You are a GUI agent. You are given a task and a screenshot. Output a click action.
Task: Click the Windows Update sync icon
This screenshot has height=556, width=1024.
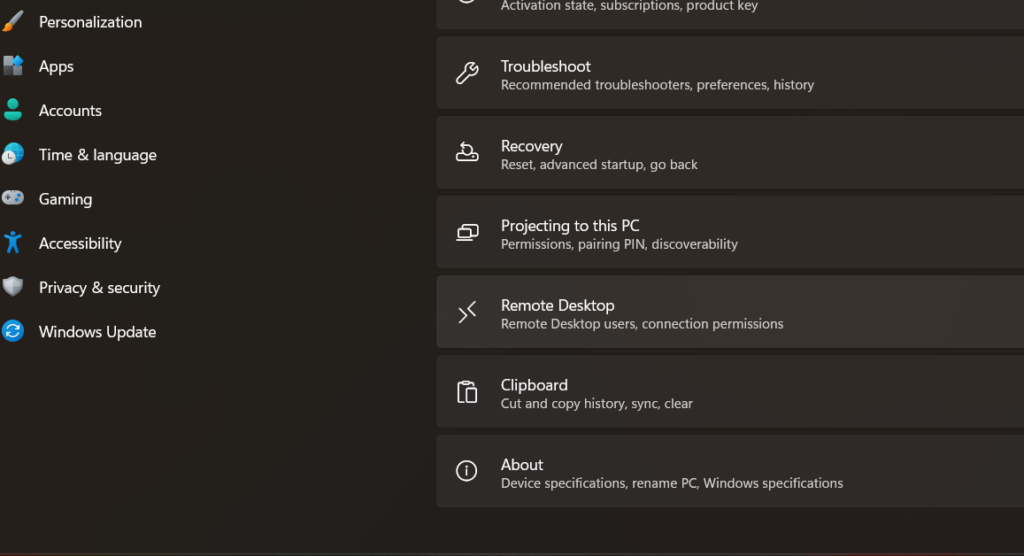[13, 332]
